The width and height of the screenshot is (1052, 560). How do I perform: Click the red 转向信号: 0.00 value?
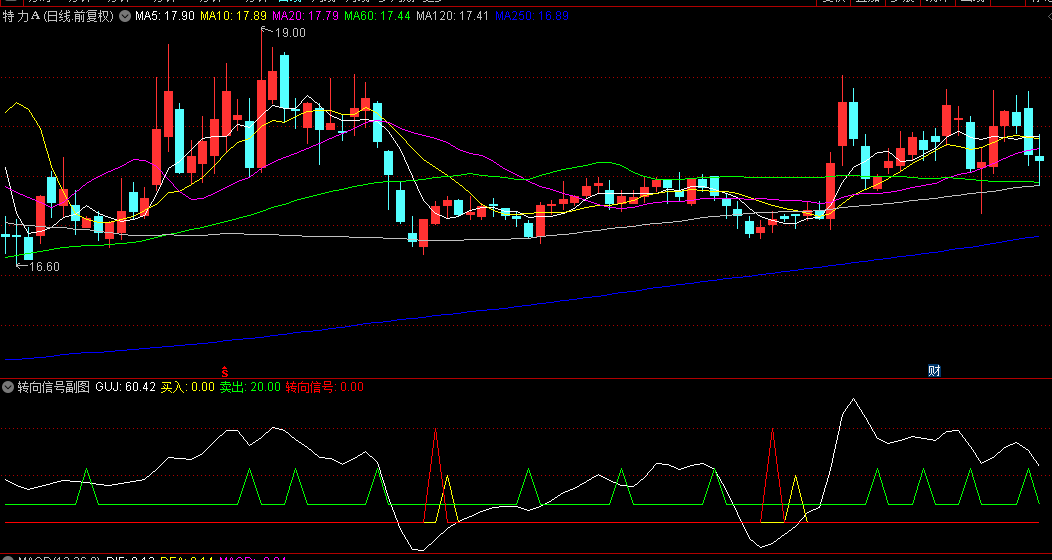[x=325, y=387]
